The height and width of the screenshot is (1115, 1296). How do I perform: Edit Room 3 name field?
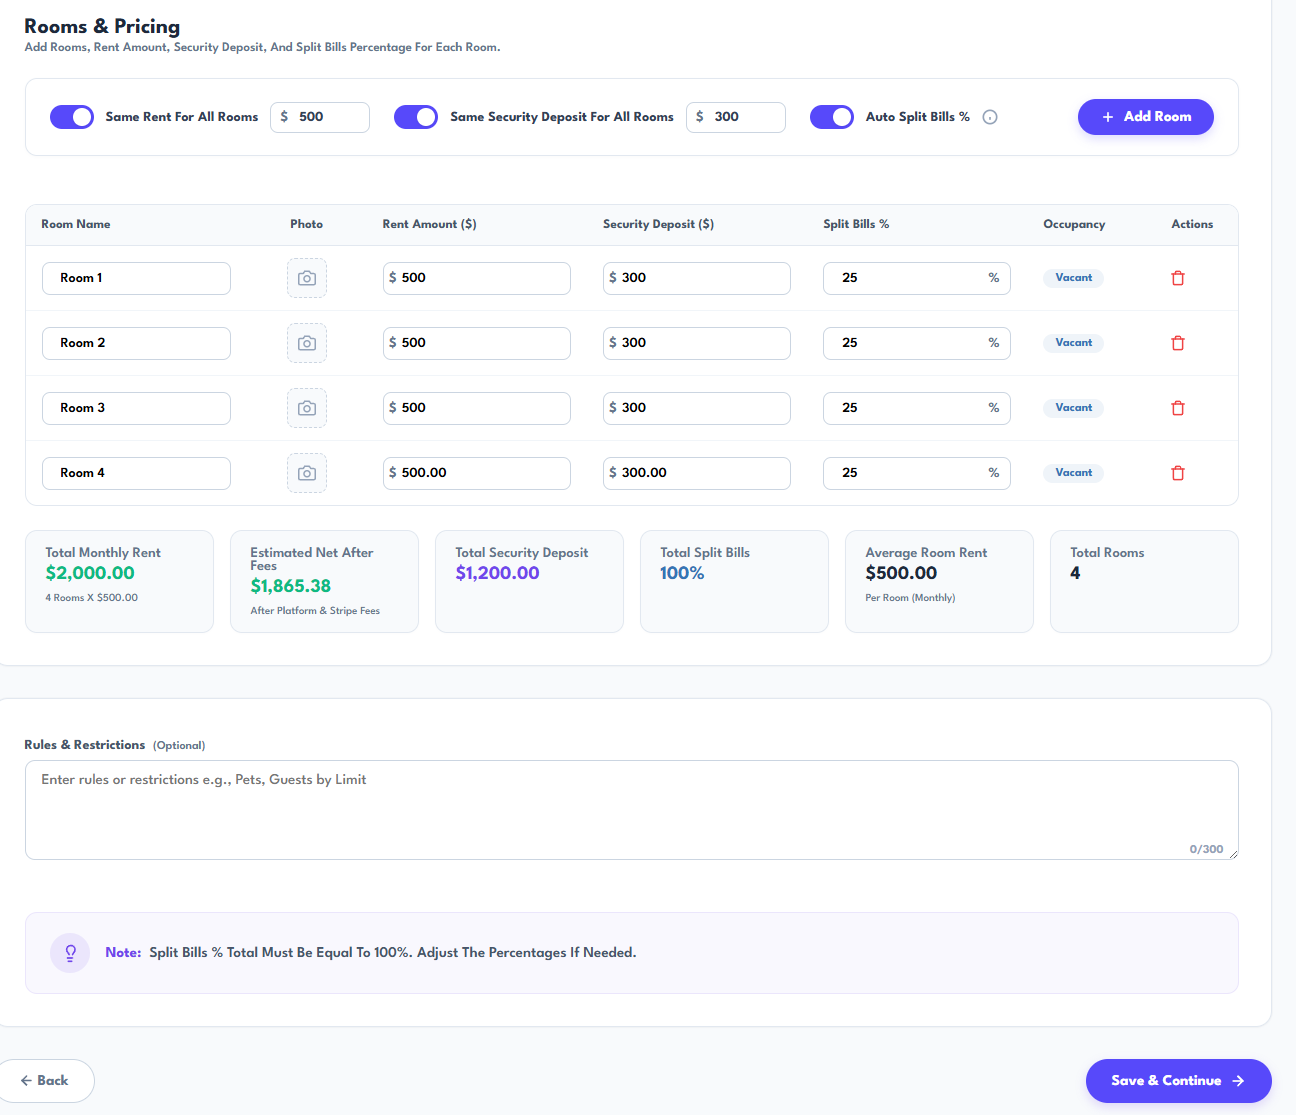pyautogui.click(x=136, y=408)
